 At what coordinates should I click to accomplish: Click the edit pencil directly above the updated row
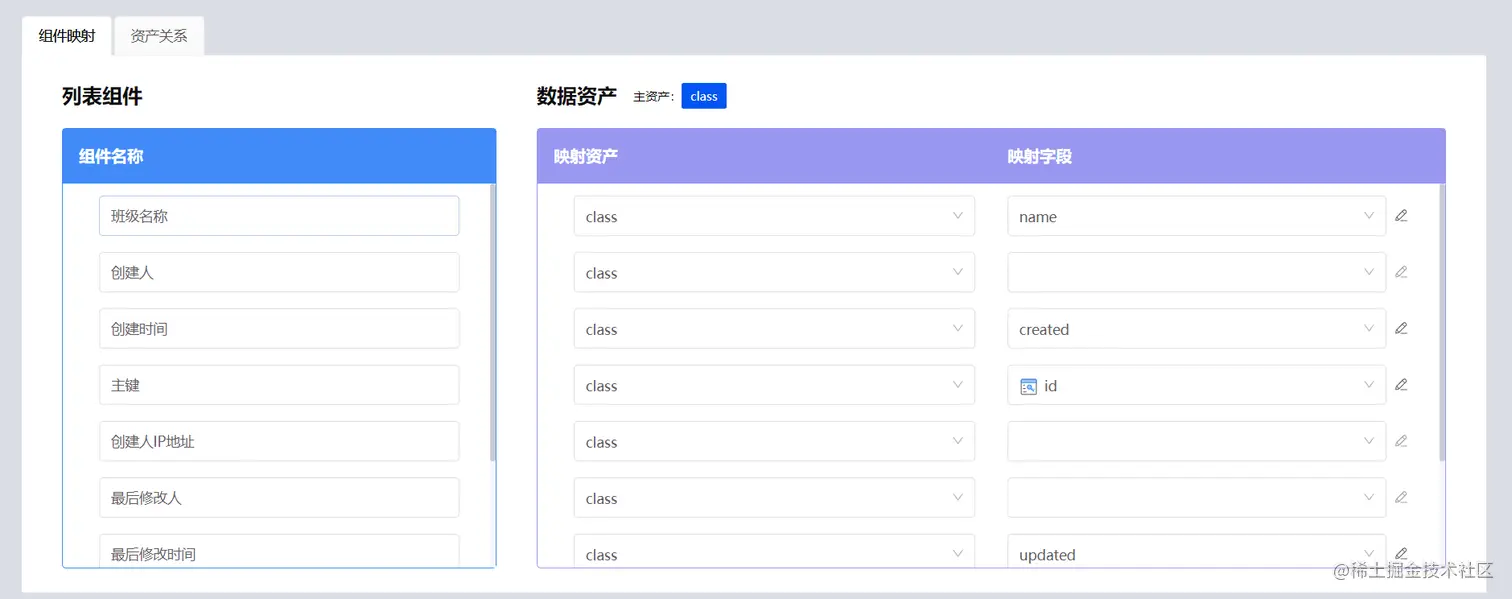(1401, 497)
